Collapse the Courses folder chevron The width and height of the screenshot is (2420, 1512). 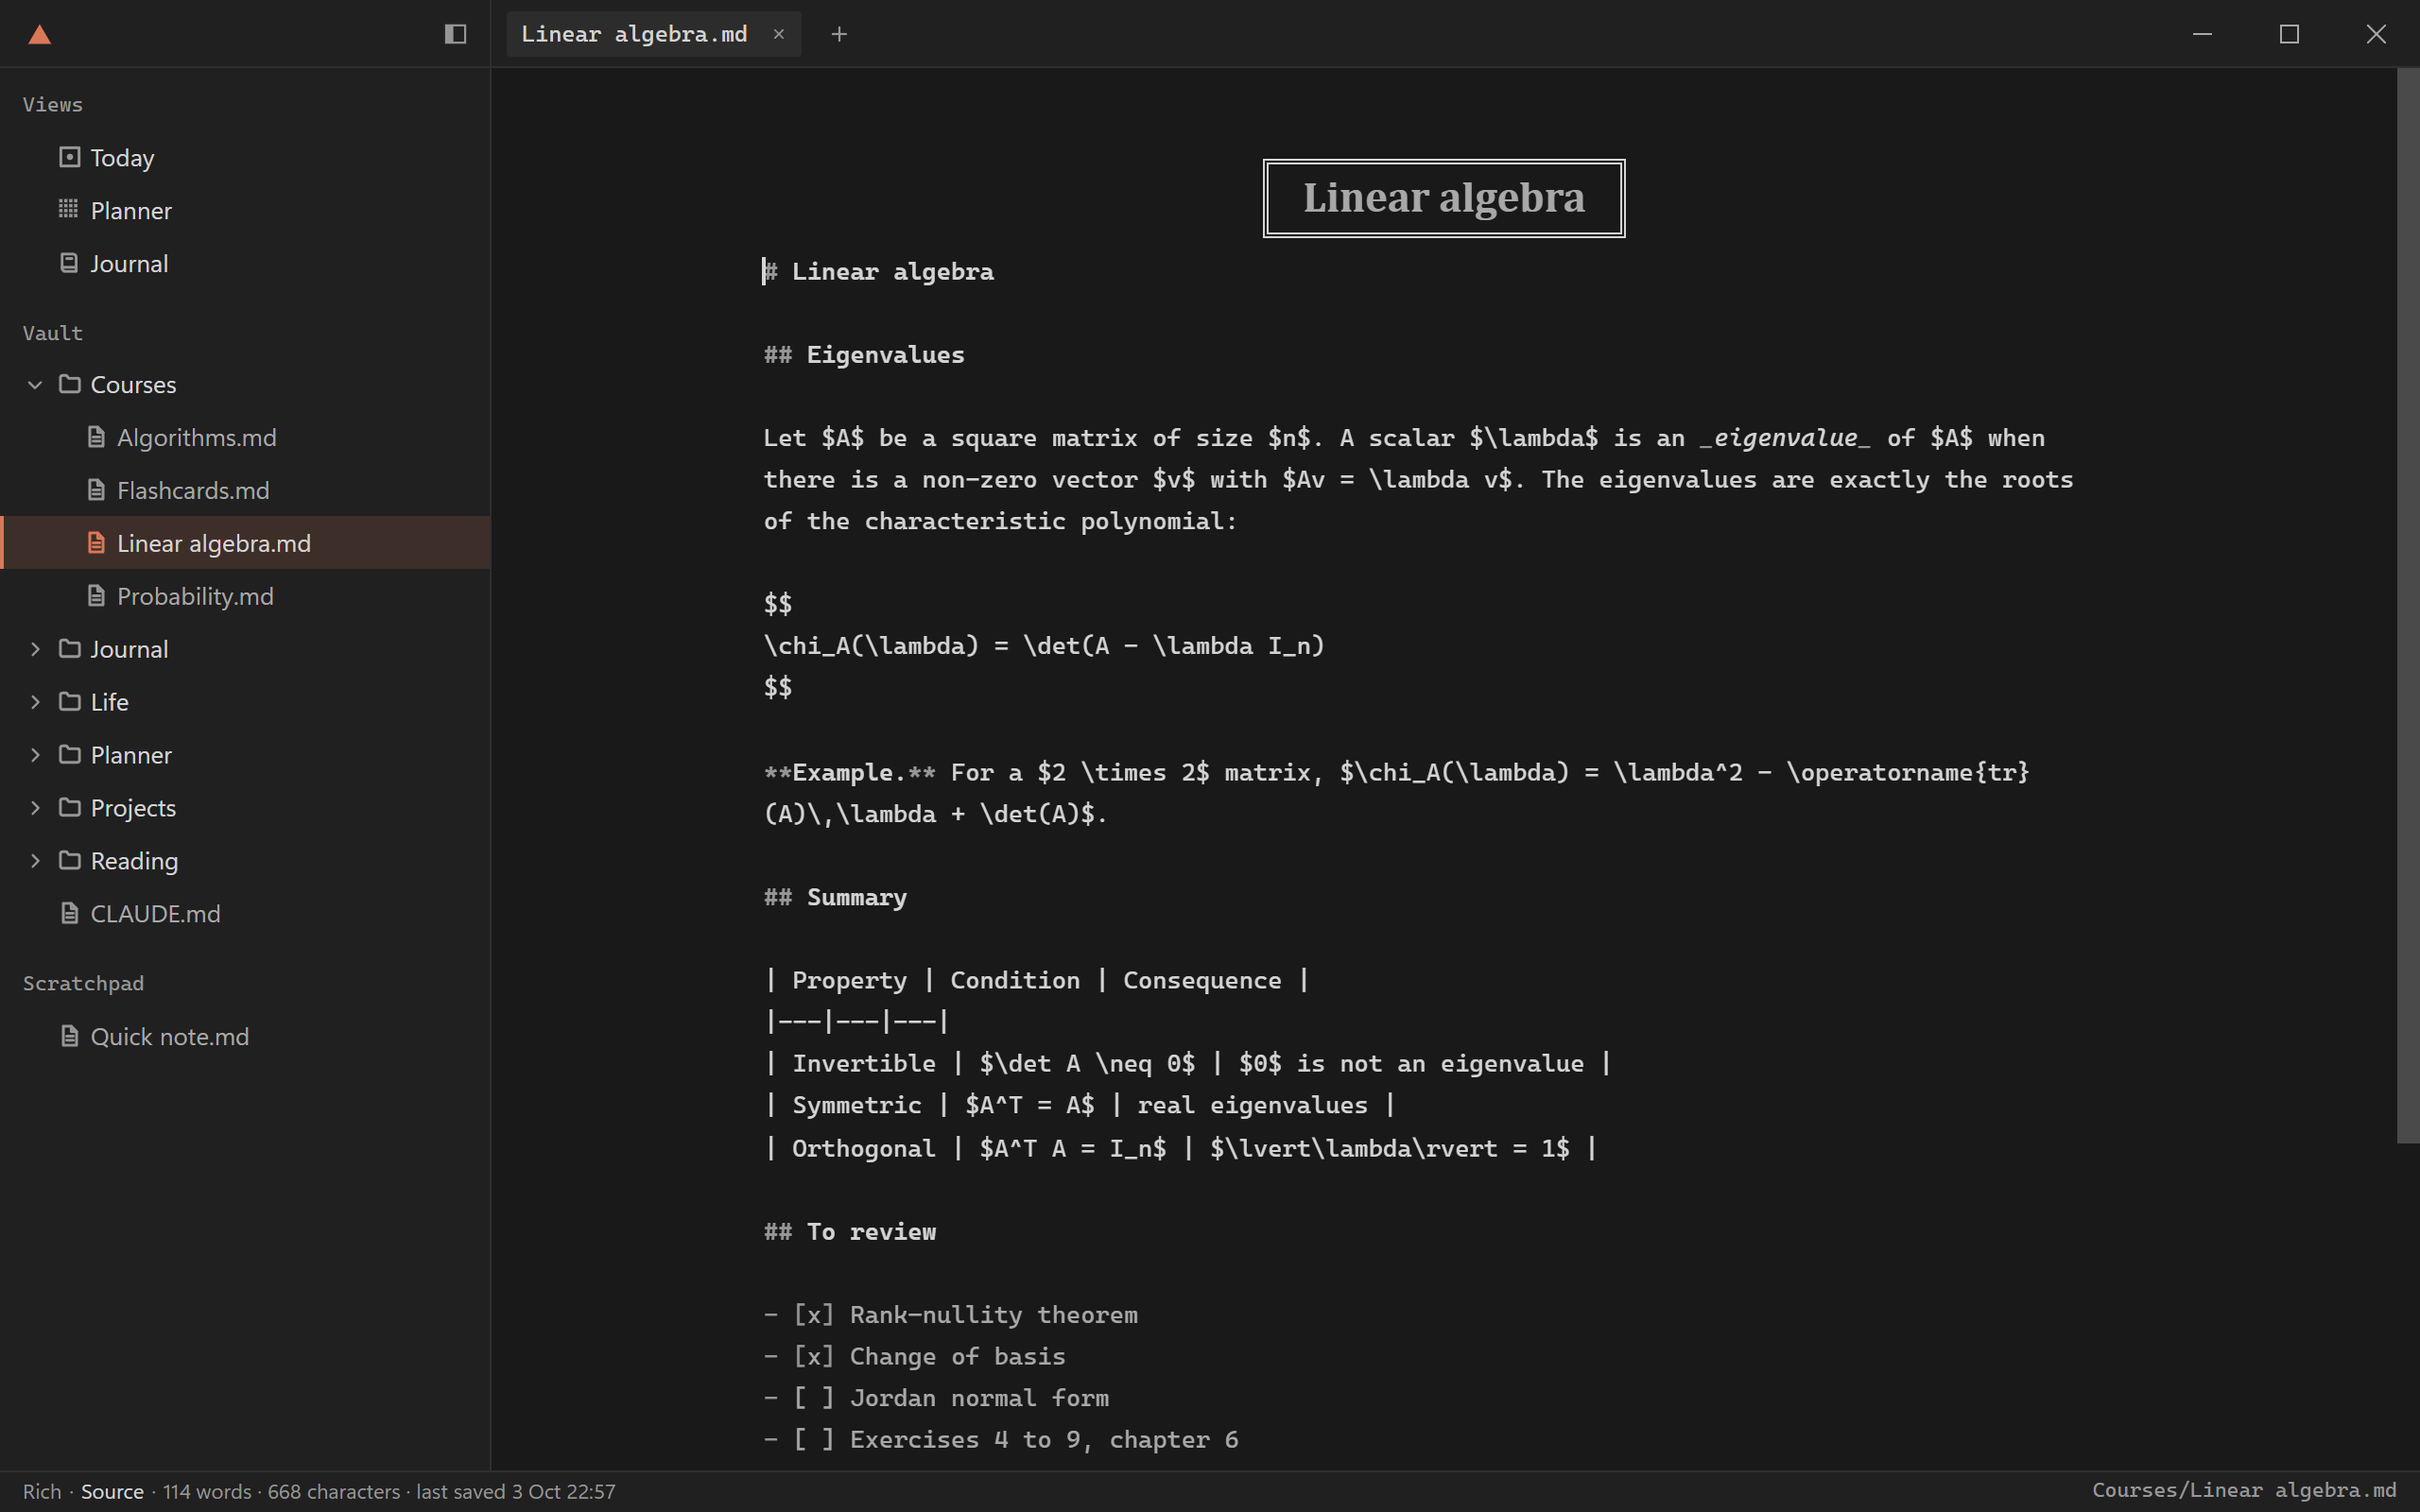pyautogui.click(x=35, y=384)
